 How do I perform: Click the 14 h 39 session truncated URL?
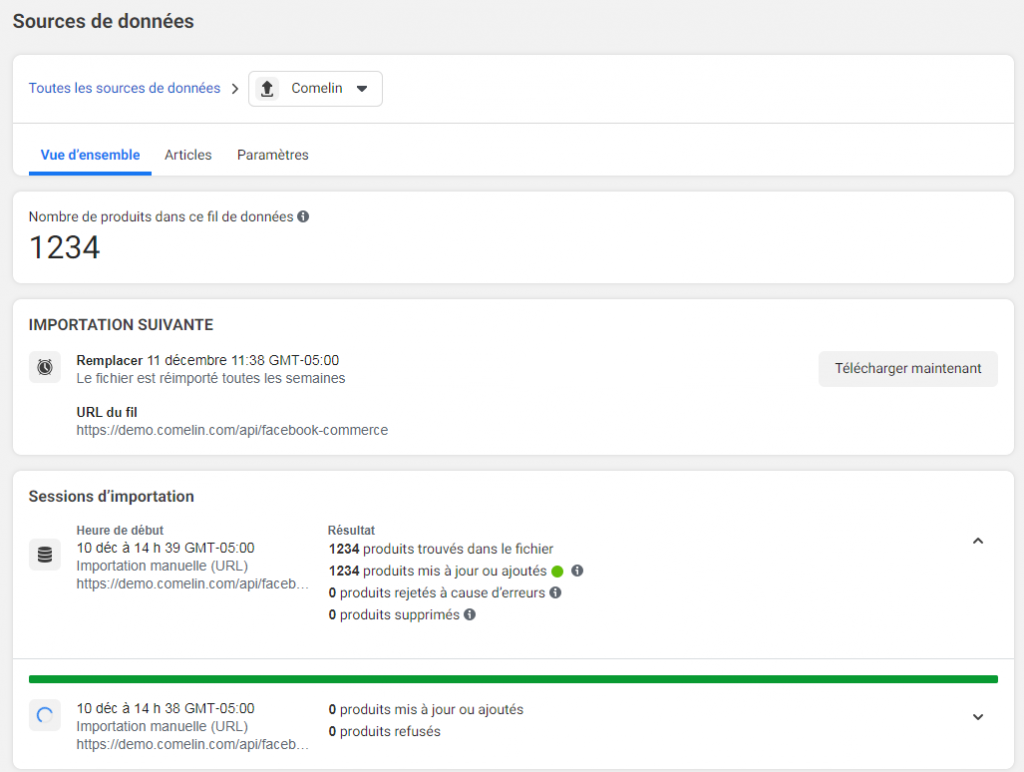click(193, 583)
